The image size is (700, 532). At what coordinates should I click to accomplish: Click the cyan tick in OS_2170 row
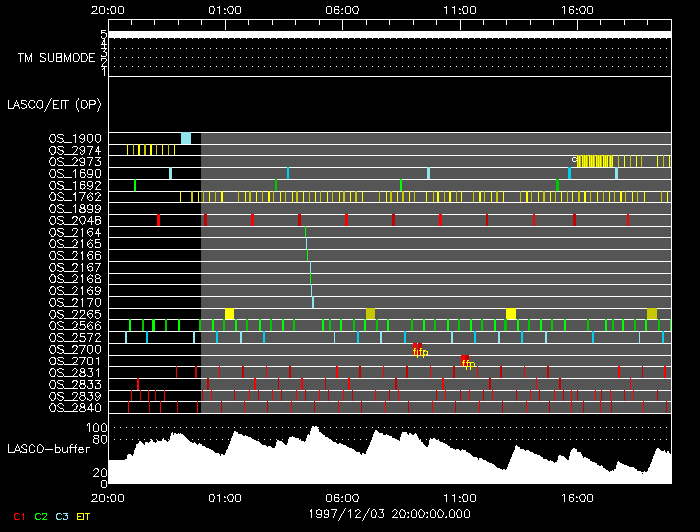pyautogui.click(x=313, y=302)
